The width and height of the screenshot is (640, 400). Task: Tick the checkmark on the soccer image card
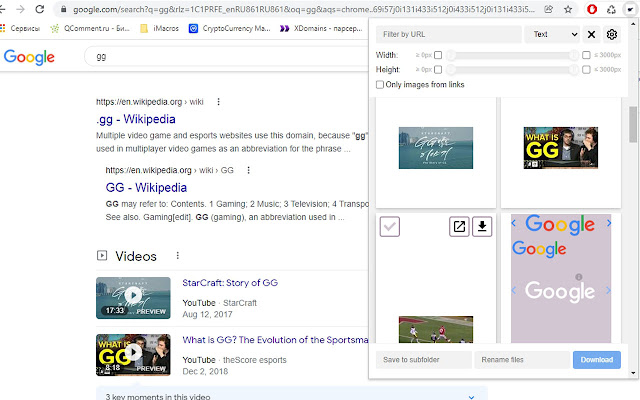click(x=390, y=227)
